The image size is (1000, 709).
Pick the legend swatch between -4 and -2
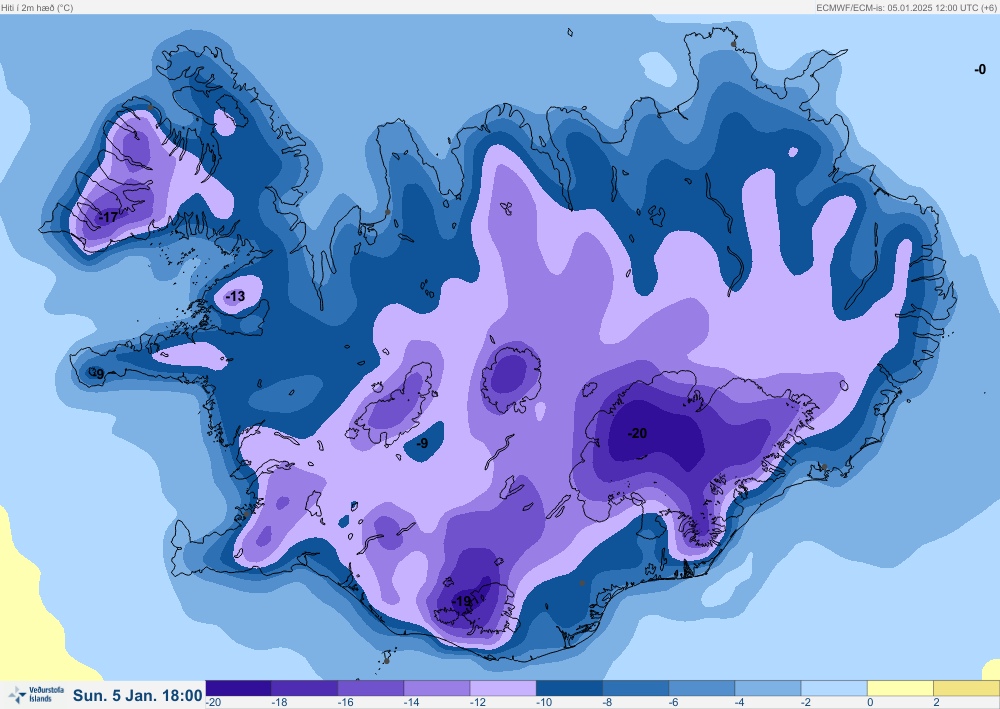point(768,688)
